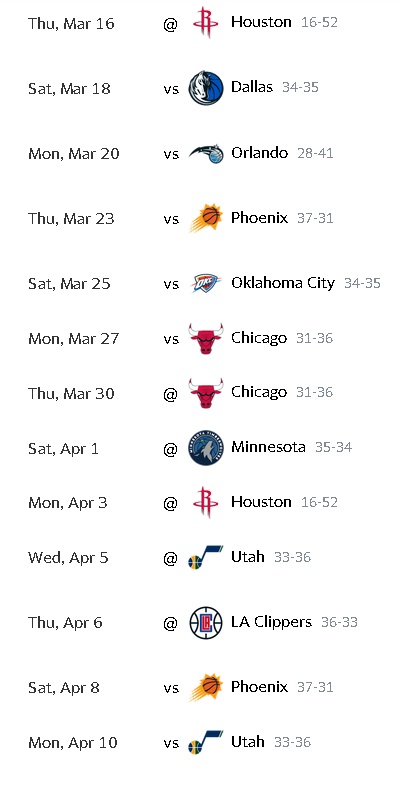This screenshot has height=800, width=402.
Task: Click the Chicago Bulls logo for Mar 30
Action: [206, 393]
